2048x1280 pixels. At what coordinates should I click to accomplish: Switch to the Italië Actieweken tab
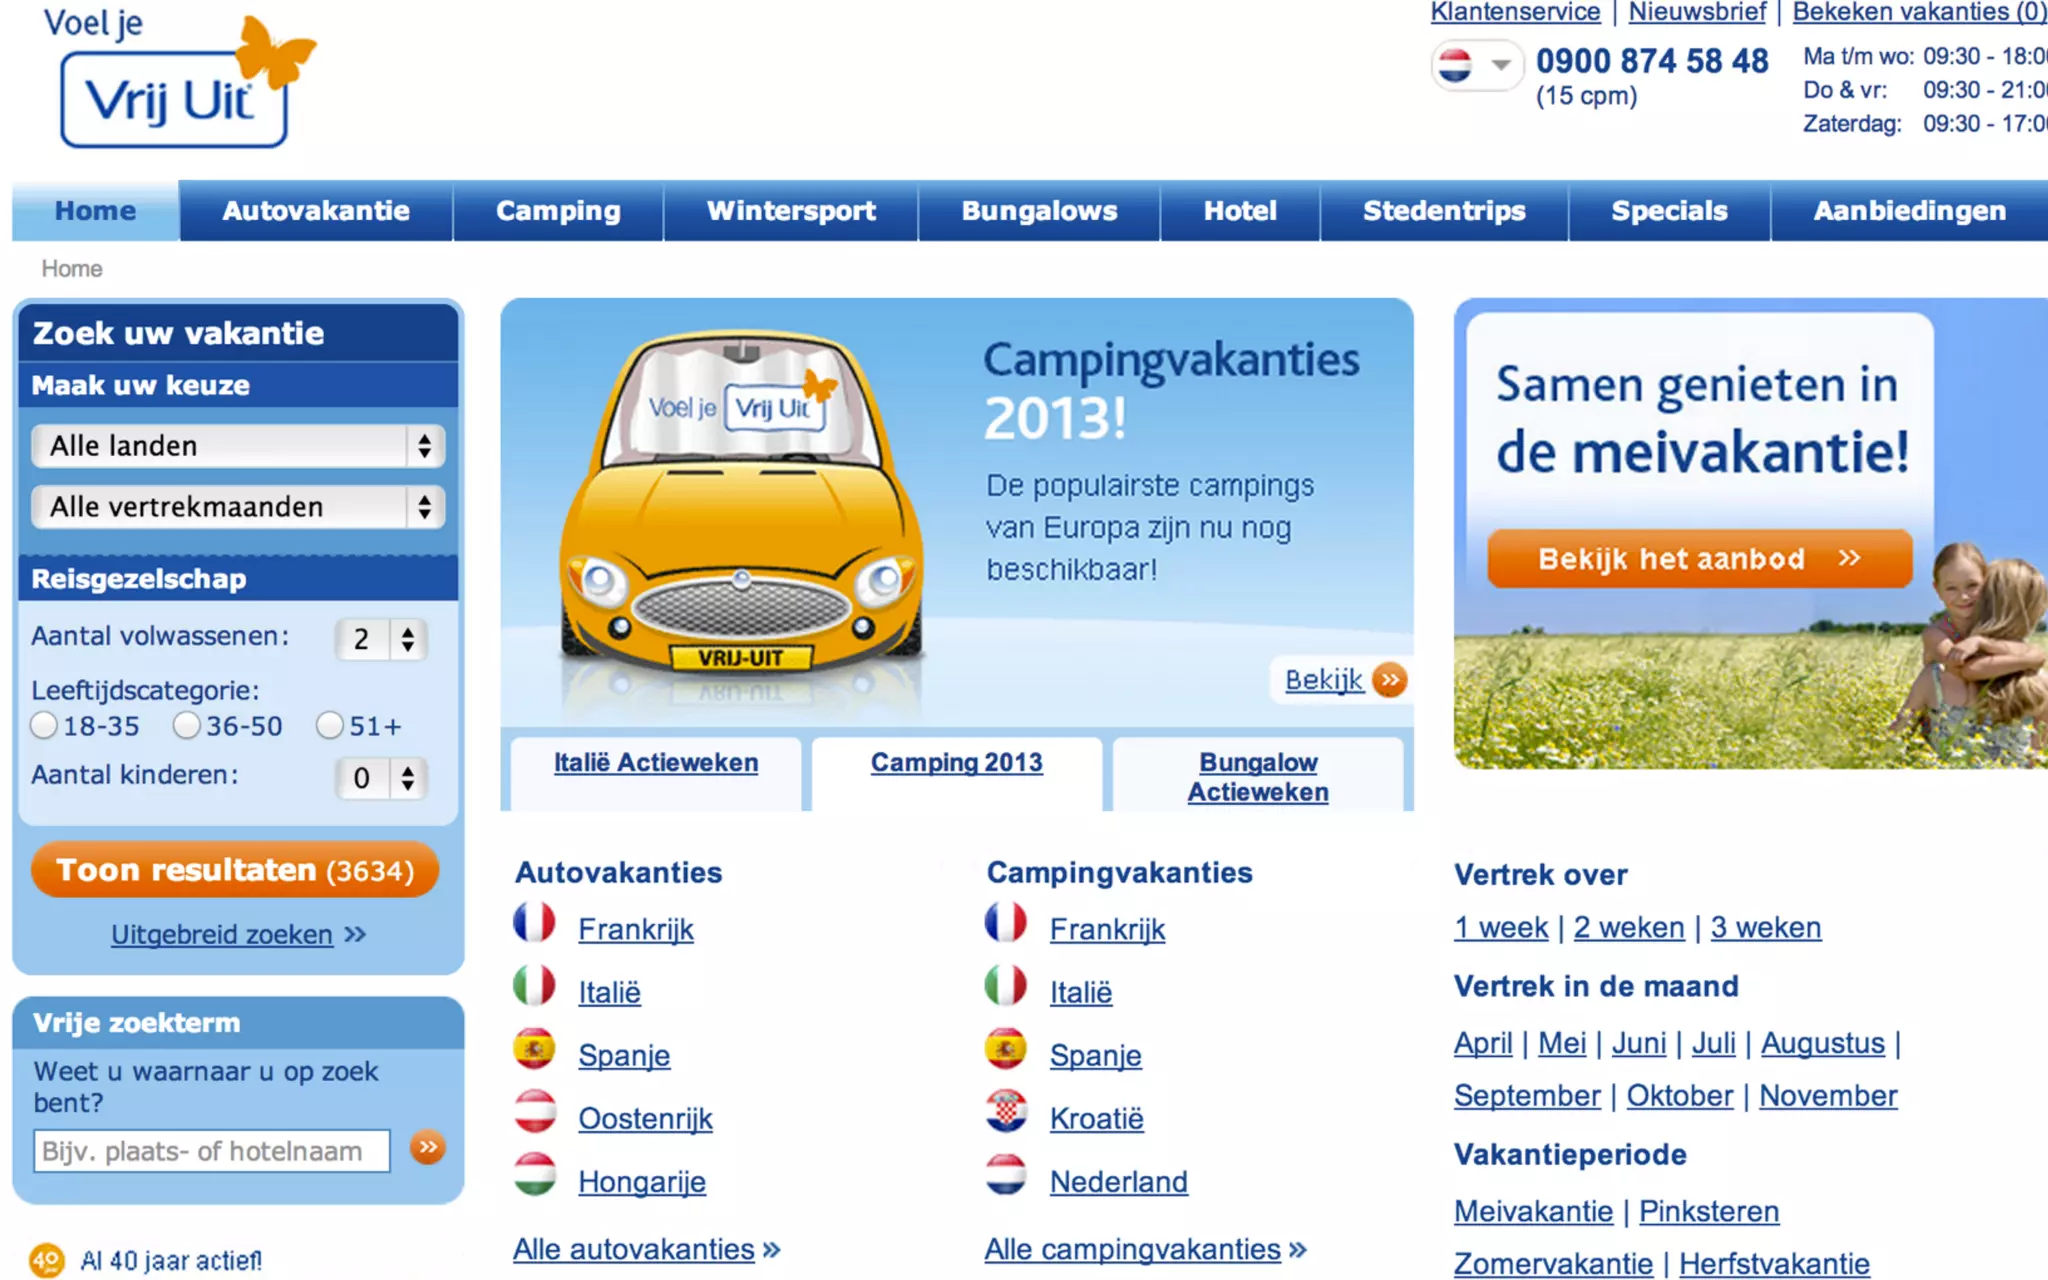656,763
